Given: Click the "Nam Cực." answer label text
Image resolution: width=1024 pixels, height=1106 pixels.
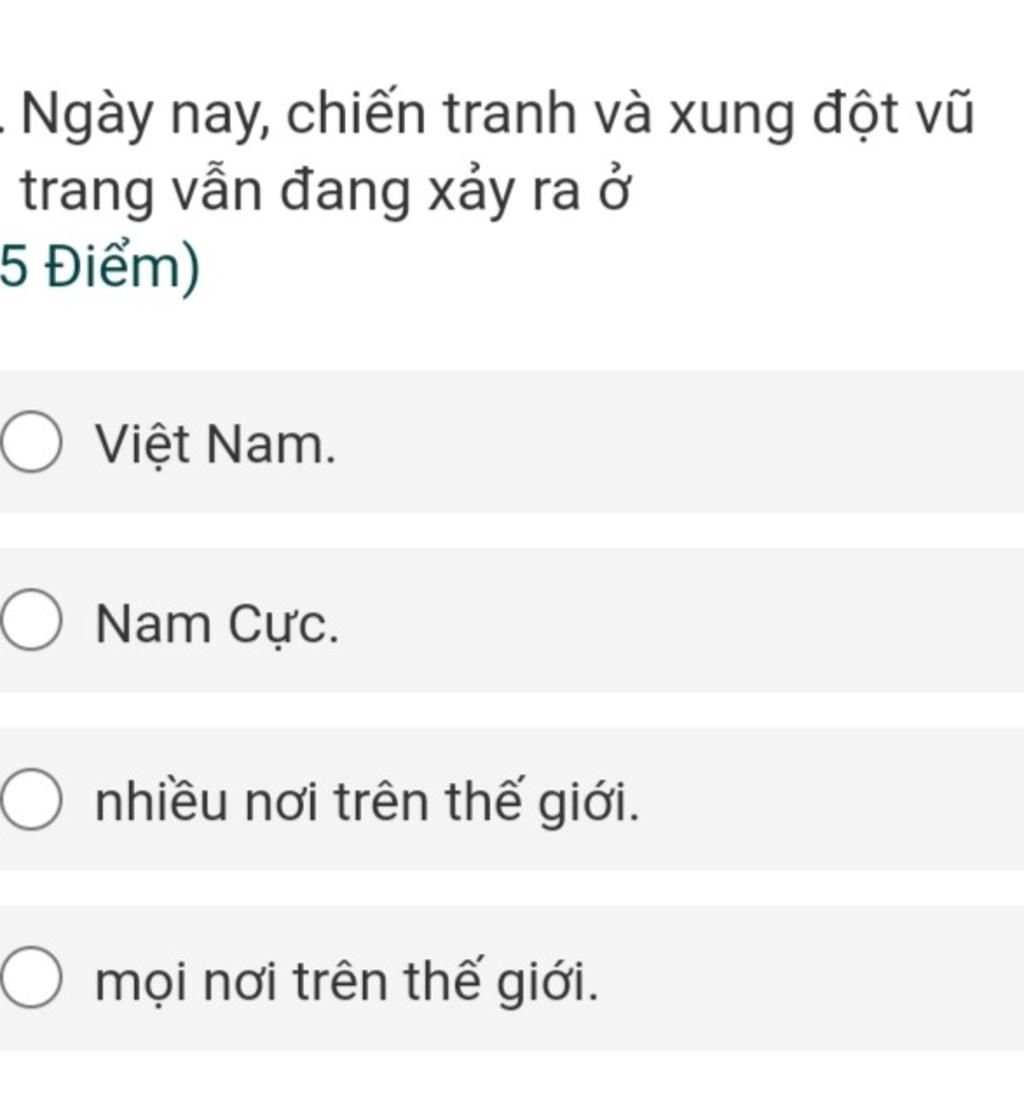Looking at the screenshot, I should click(x=217, y=625).
